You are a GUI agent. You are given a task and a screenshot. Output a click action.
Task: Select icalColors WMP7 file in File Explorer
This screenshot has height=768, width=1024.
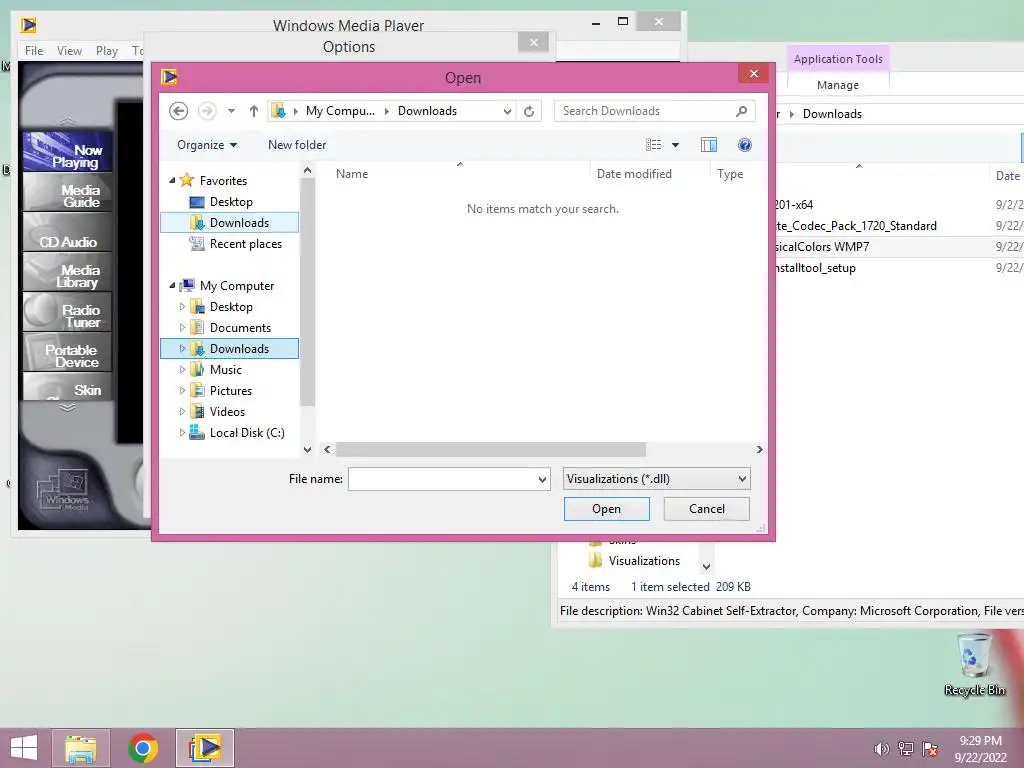823,247
